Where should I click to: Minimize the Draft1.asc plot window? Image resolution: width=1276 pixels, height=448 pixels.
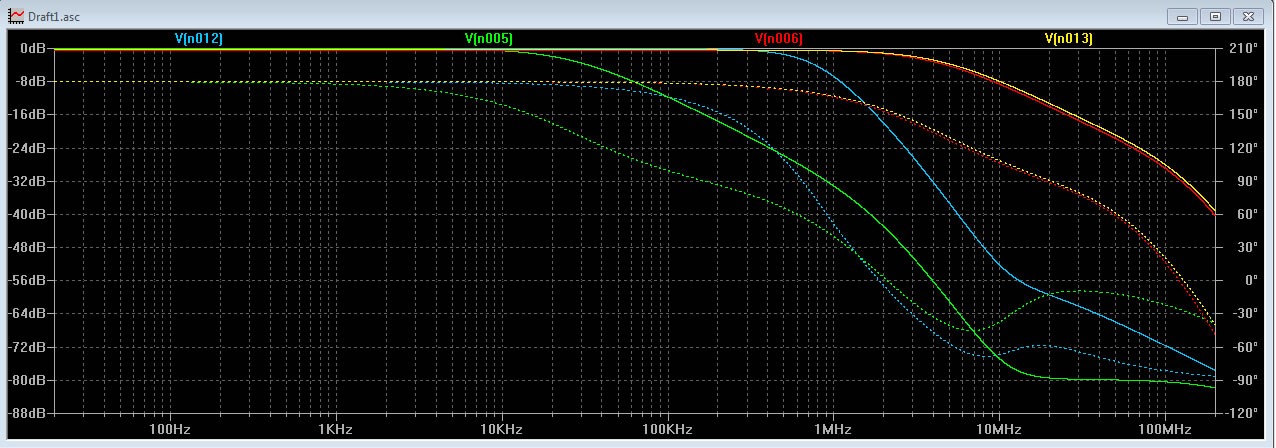pos(1184,16)
